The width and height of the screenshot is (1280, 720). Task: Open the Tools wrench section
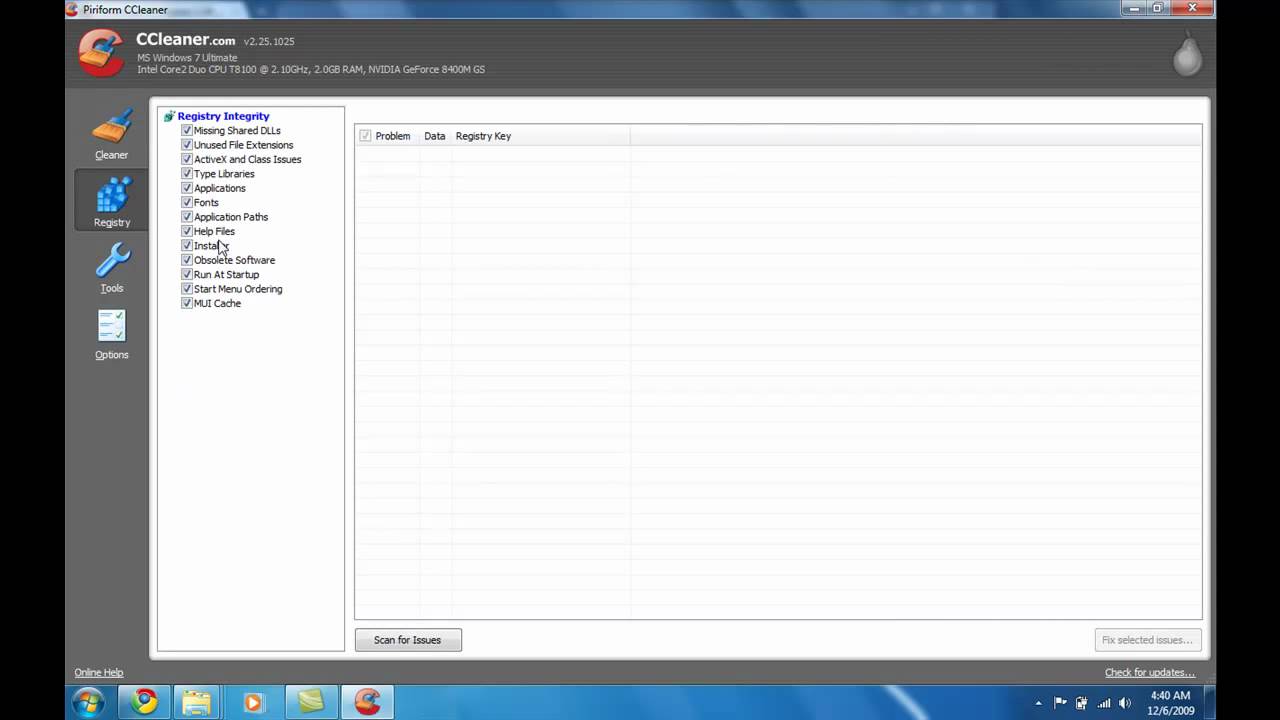[112, 268]
